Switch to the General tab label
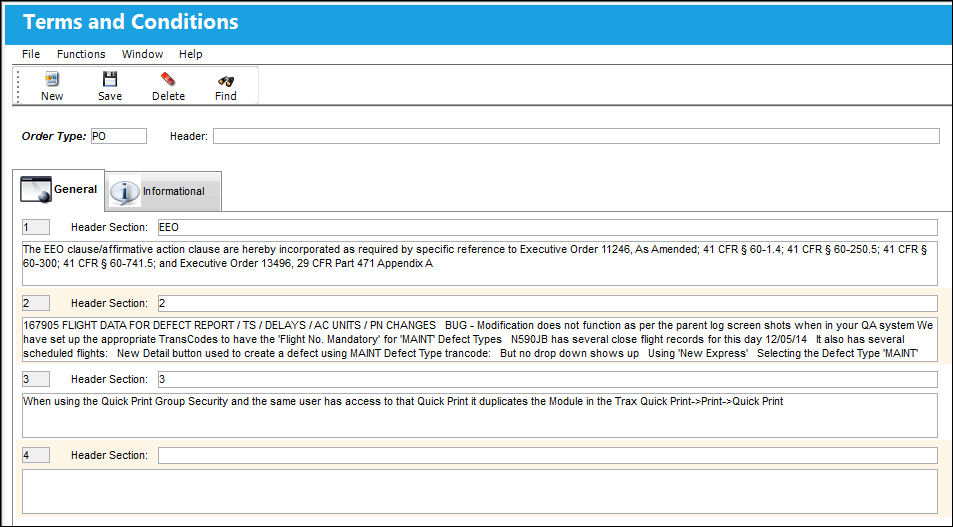Viewport: 953px width, 527px height. pyautogui.click(x=75, y=189)
